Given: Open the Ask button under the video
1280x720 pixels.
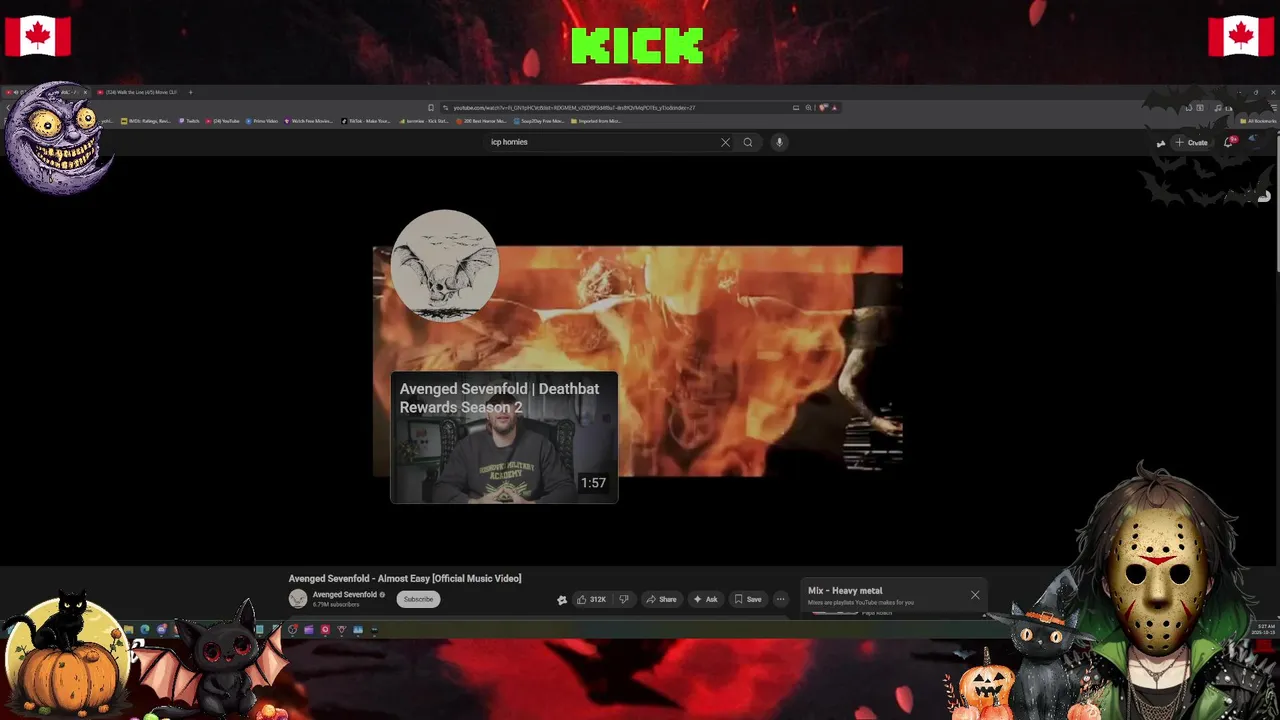Looking at the screenshot, I should point(706,599).
